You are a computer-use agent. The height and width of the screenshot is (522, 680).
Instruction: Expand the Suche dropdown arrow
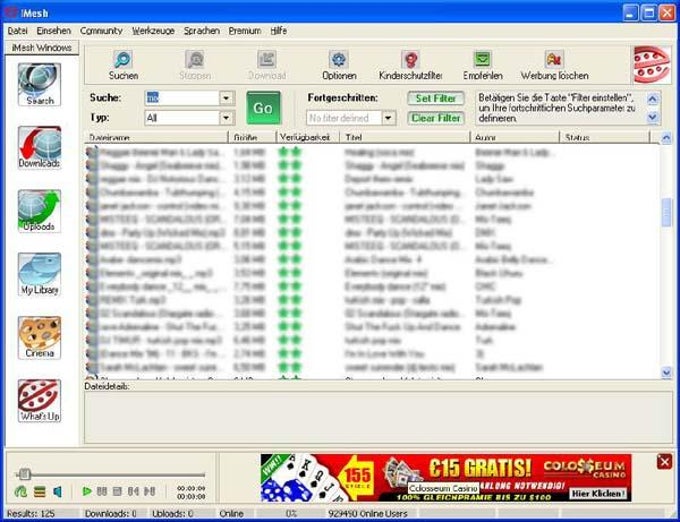(226, 98)
